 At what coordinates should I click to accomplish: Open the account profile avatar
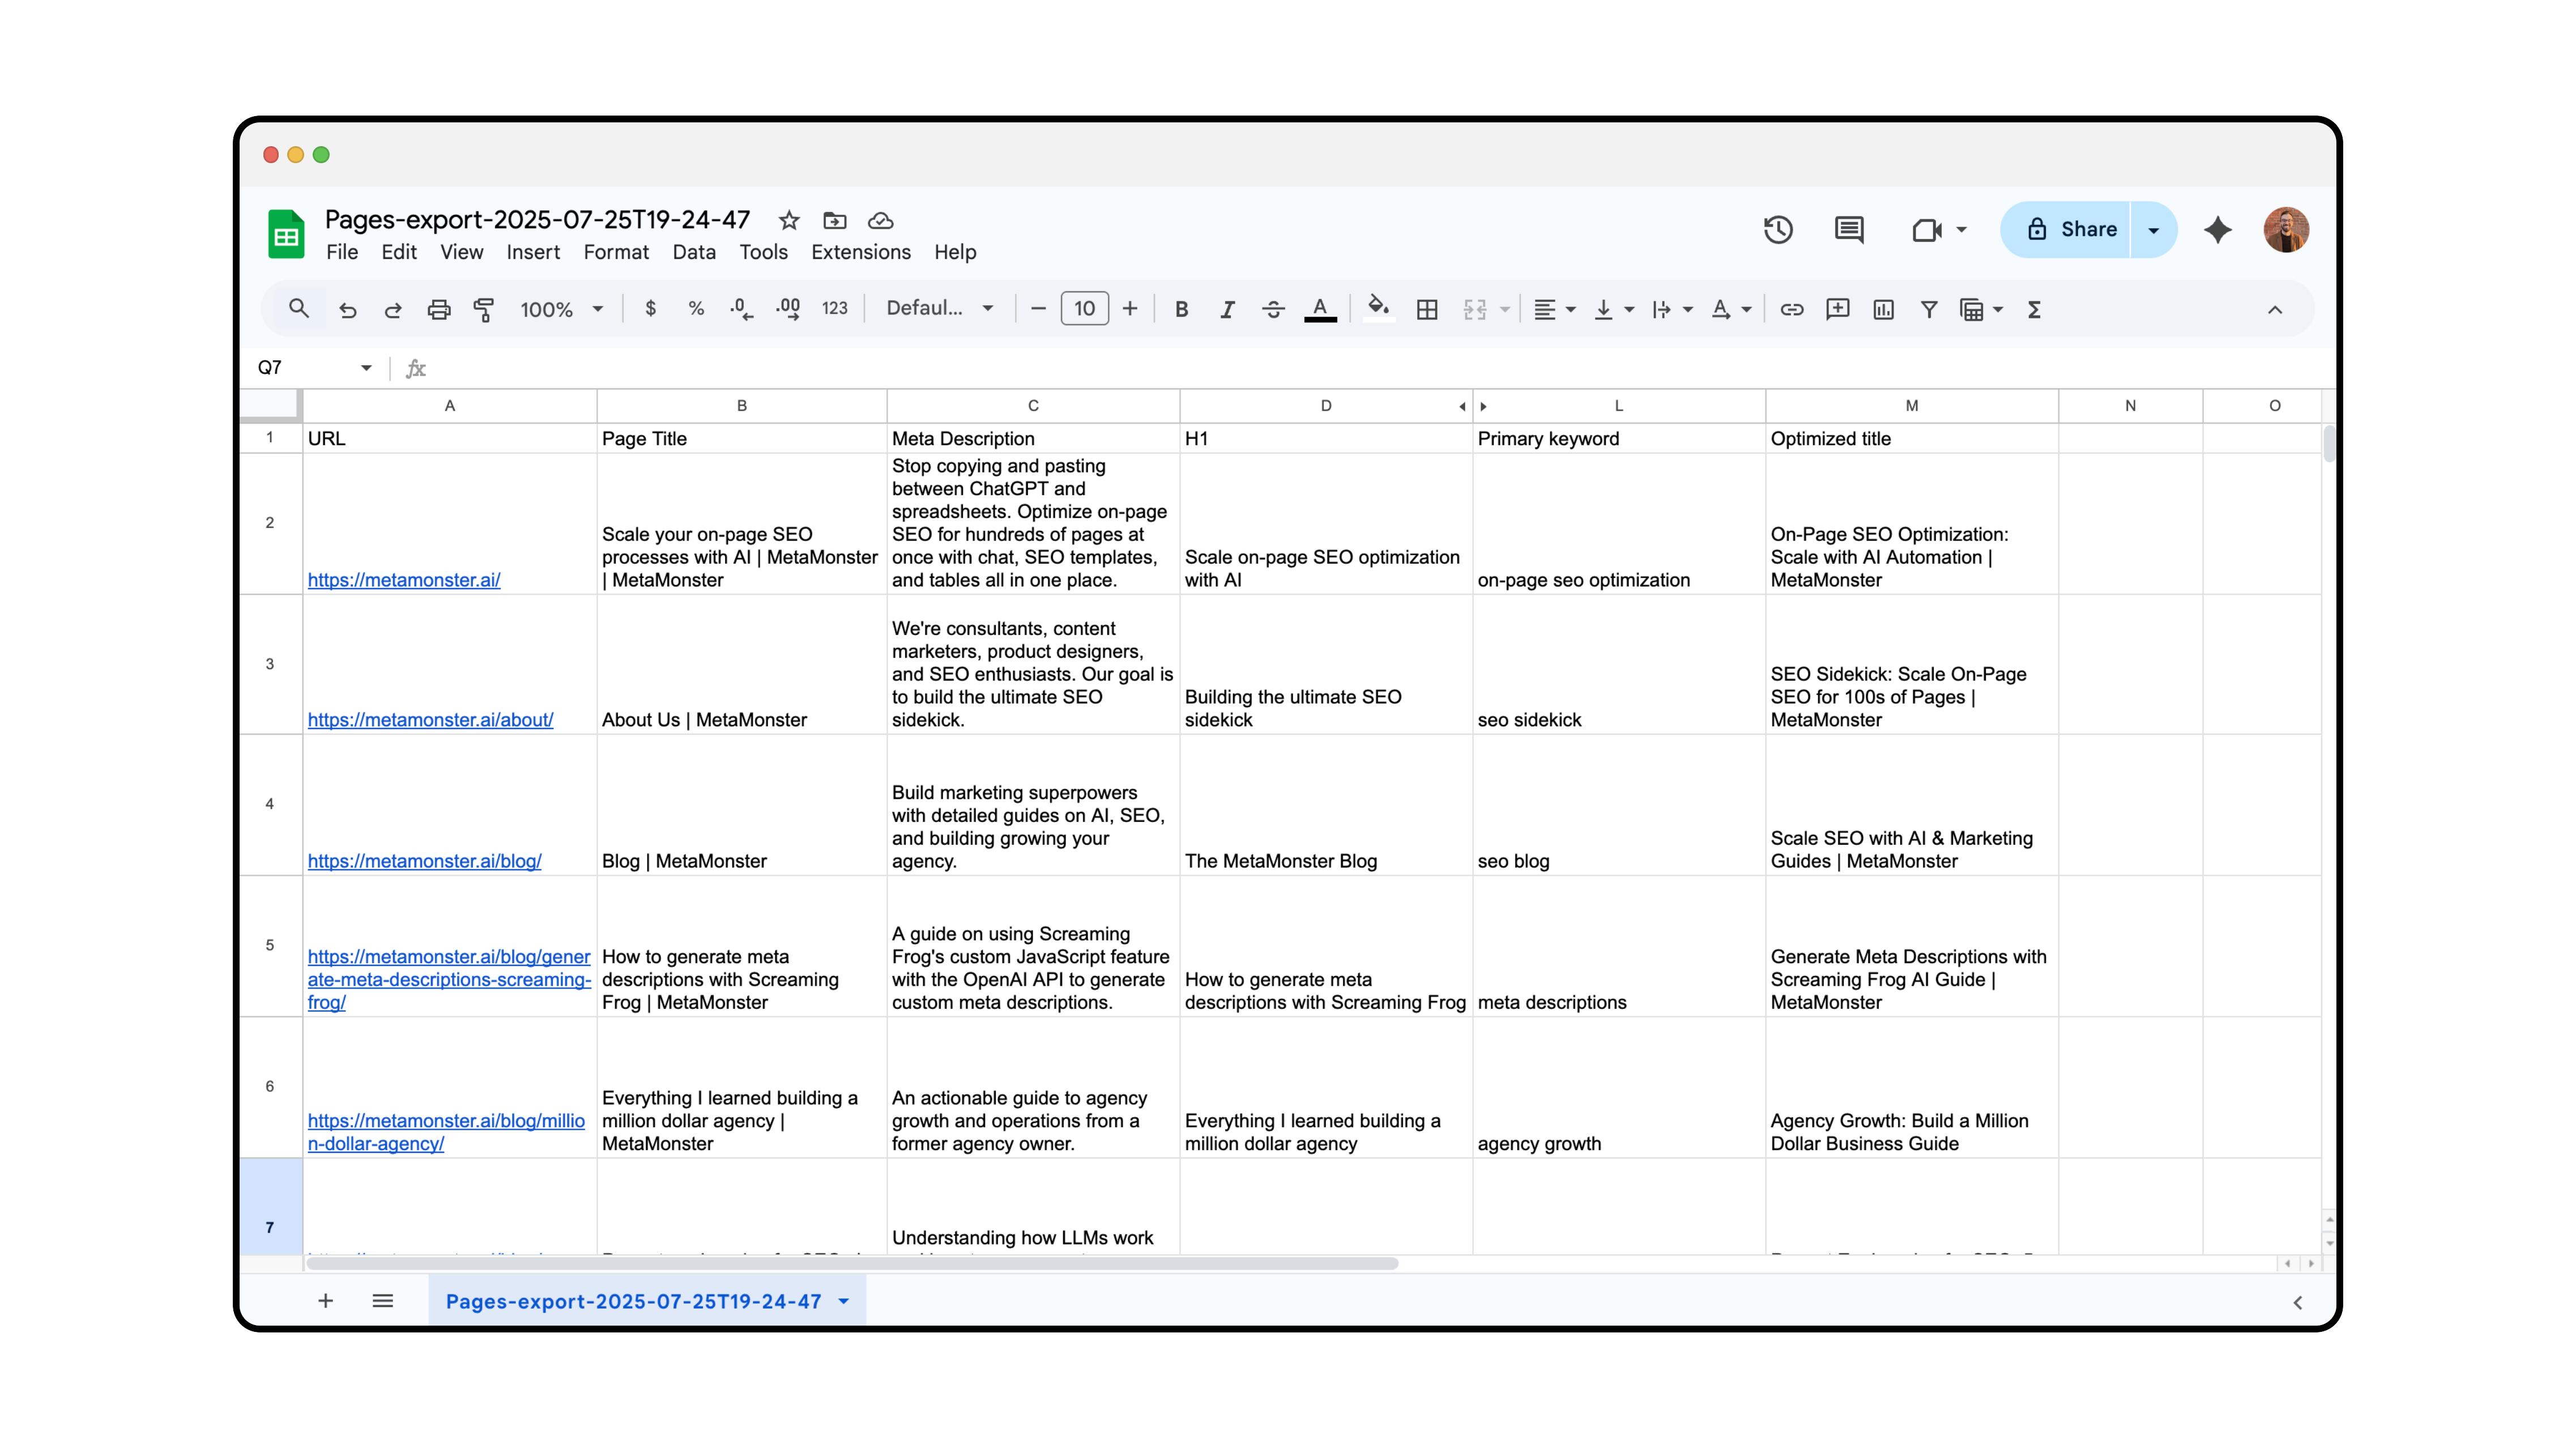click(2286, 230)
